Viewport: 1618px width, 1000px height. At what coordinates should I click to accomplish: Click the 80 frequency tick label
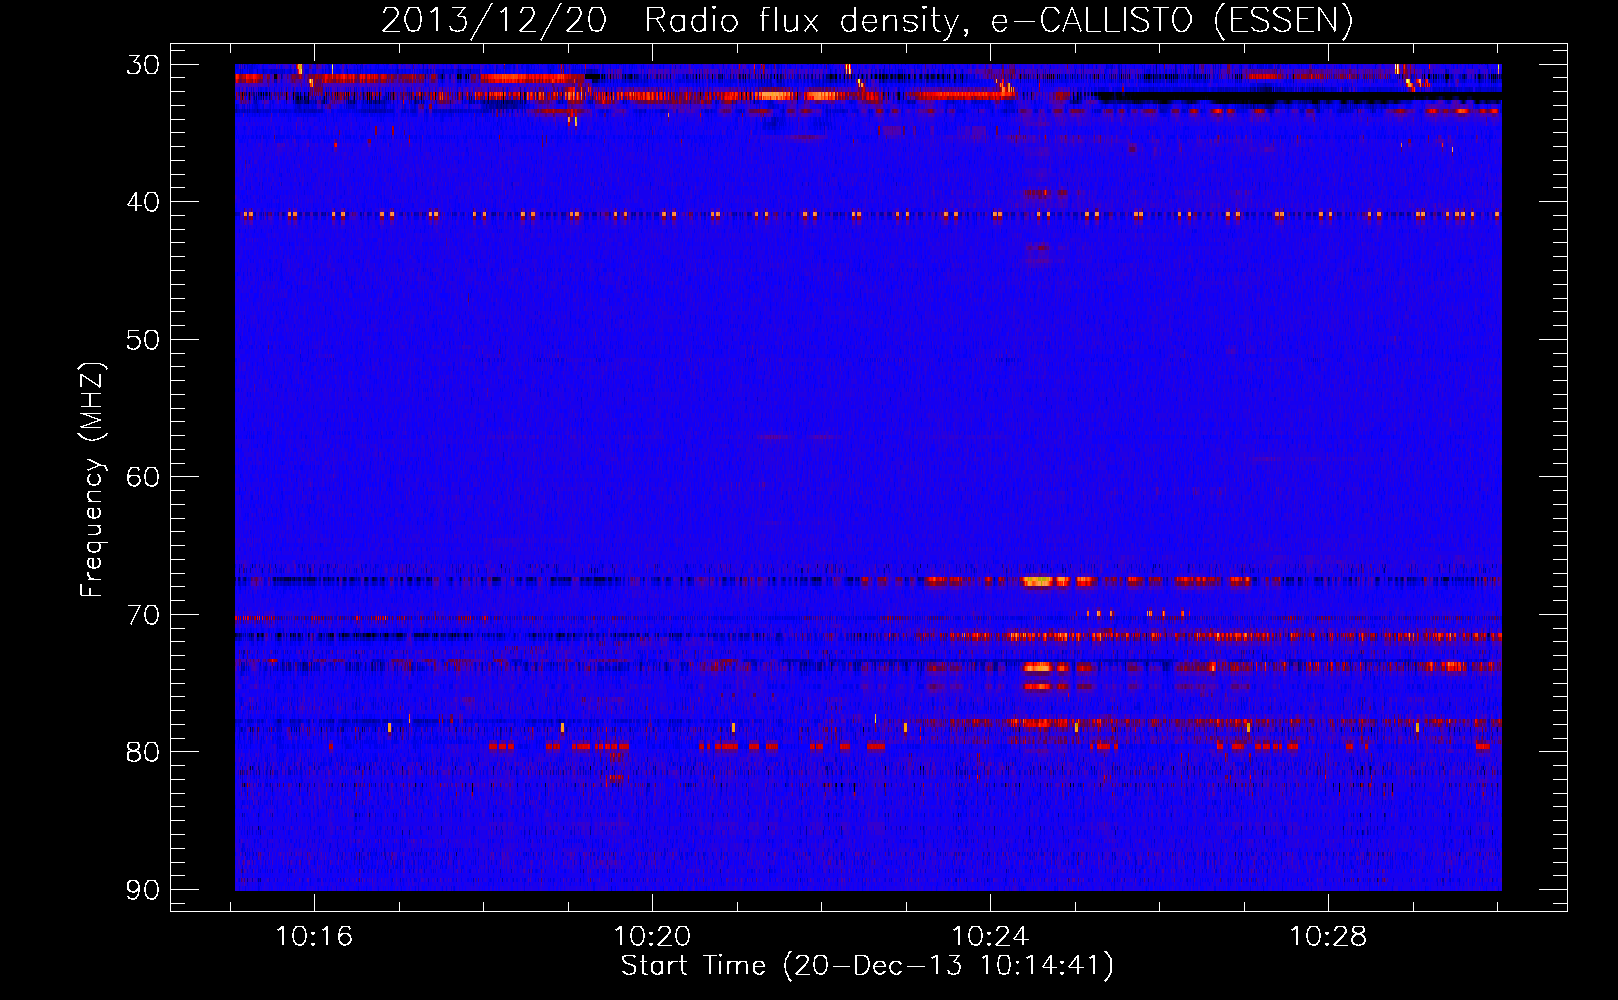[143, 752]
